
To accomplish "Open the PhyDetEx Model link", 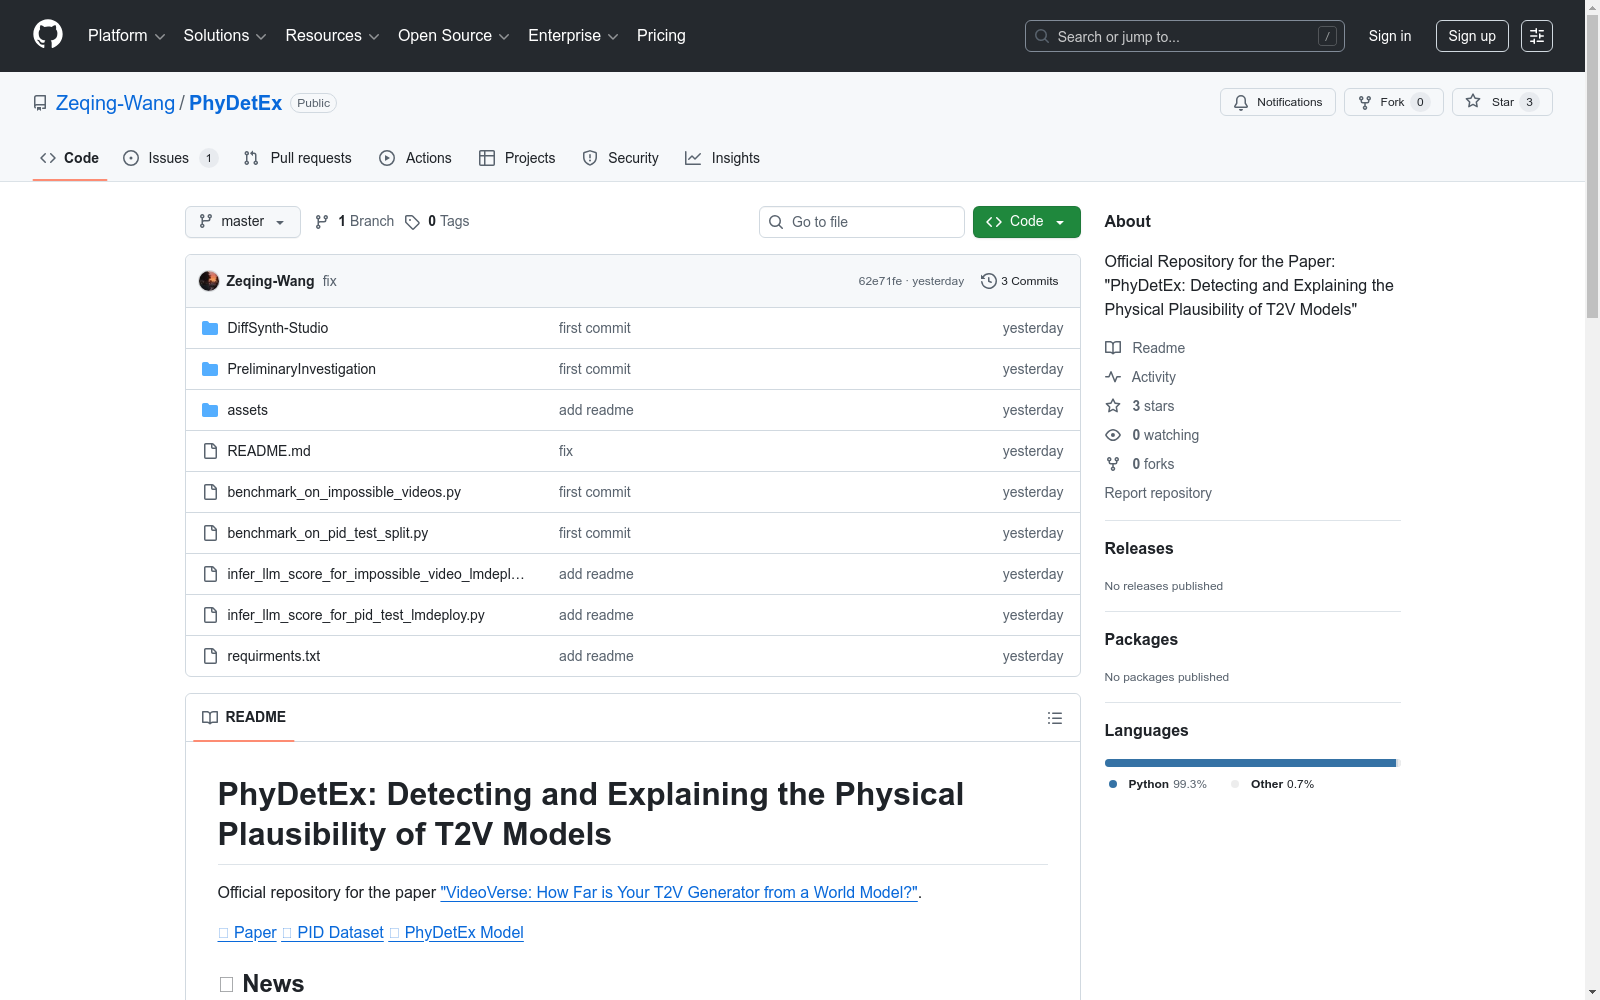I will coord(456,932).
